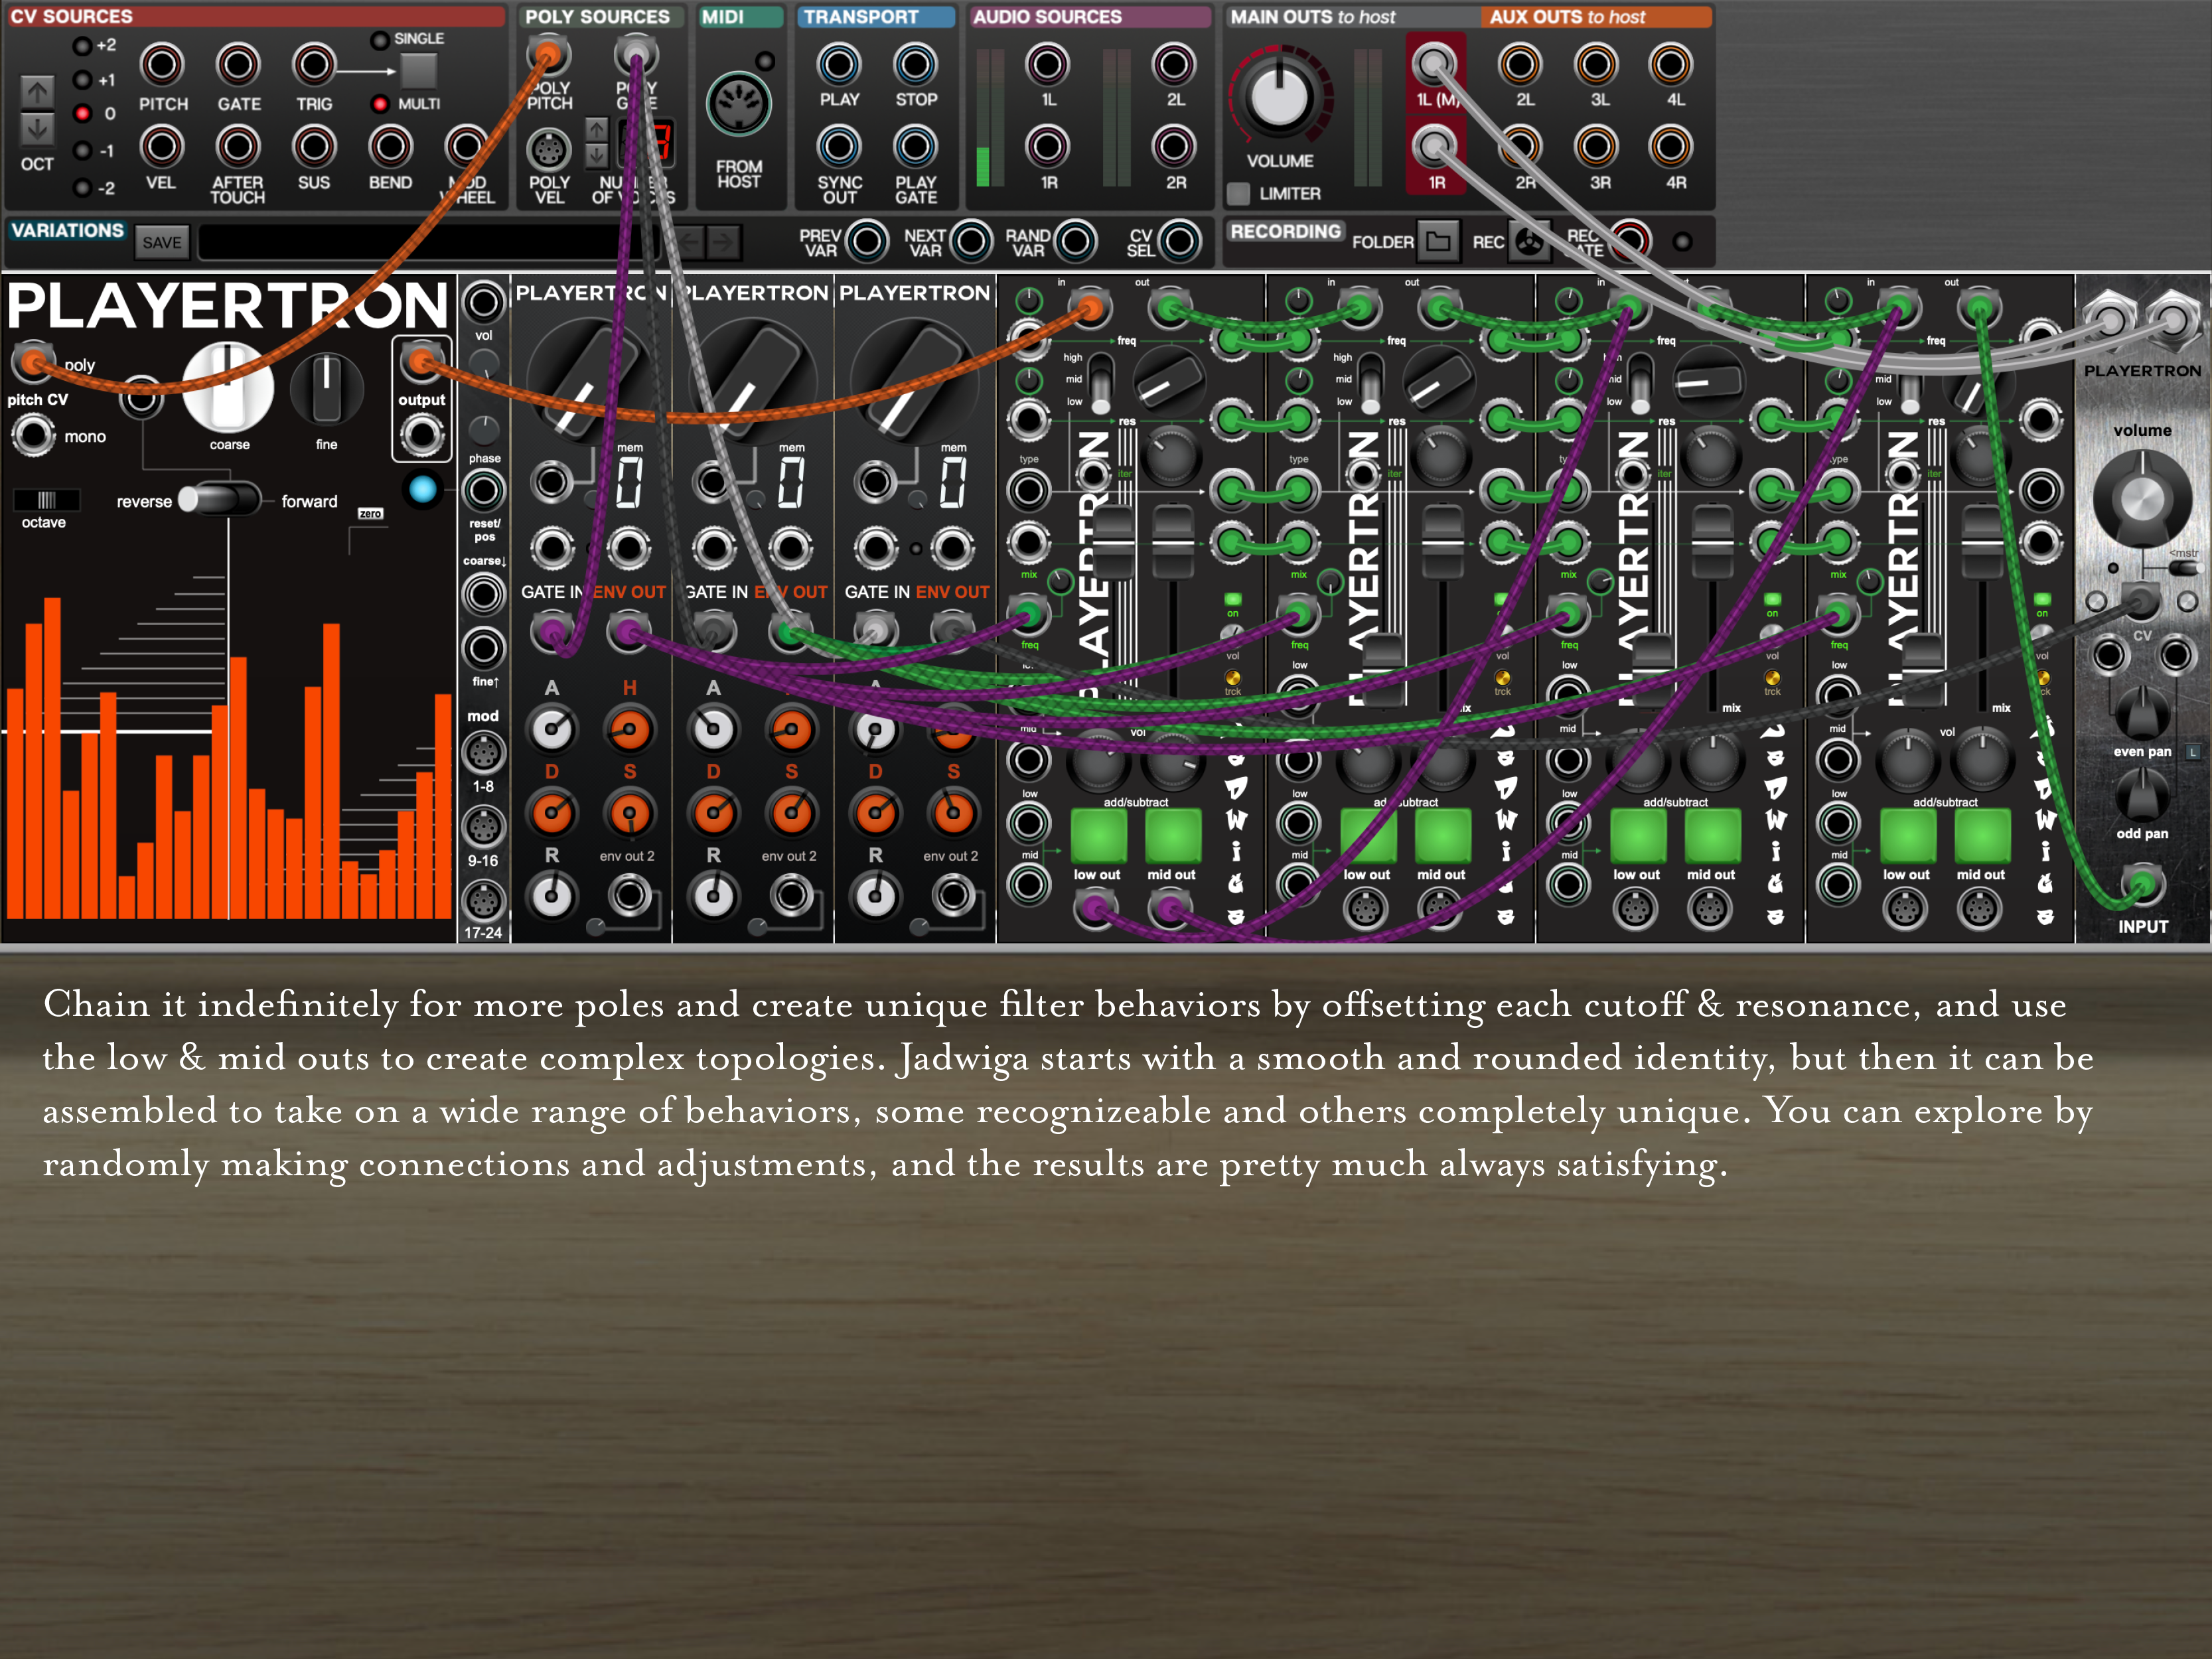Click the AUX OUTS 4L jack
This screenshot has width=2212, height=1659.
point(1671,65)
